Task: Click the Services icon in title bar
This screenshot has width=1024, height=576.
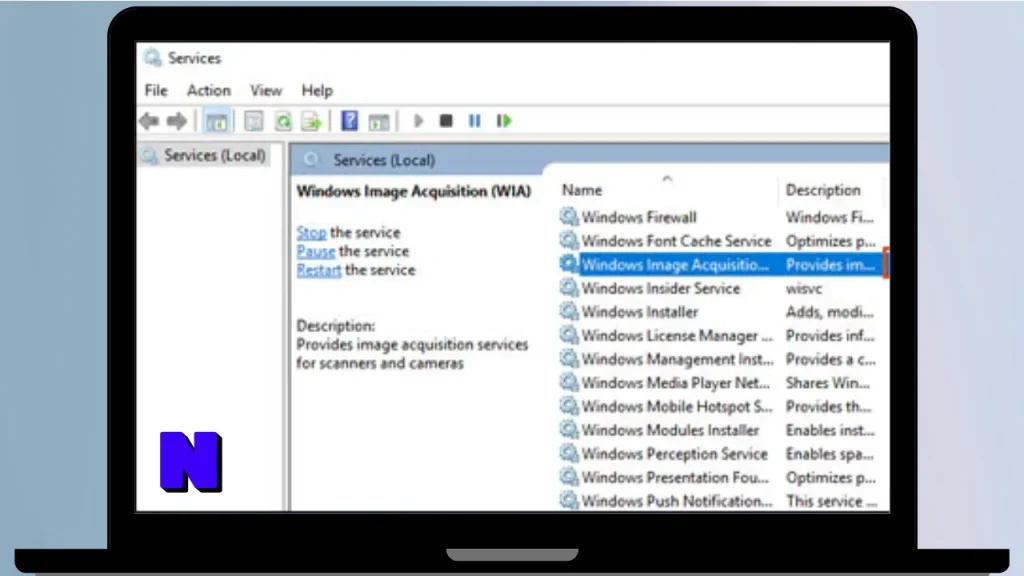Action: coord(152,58)
